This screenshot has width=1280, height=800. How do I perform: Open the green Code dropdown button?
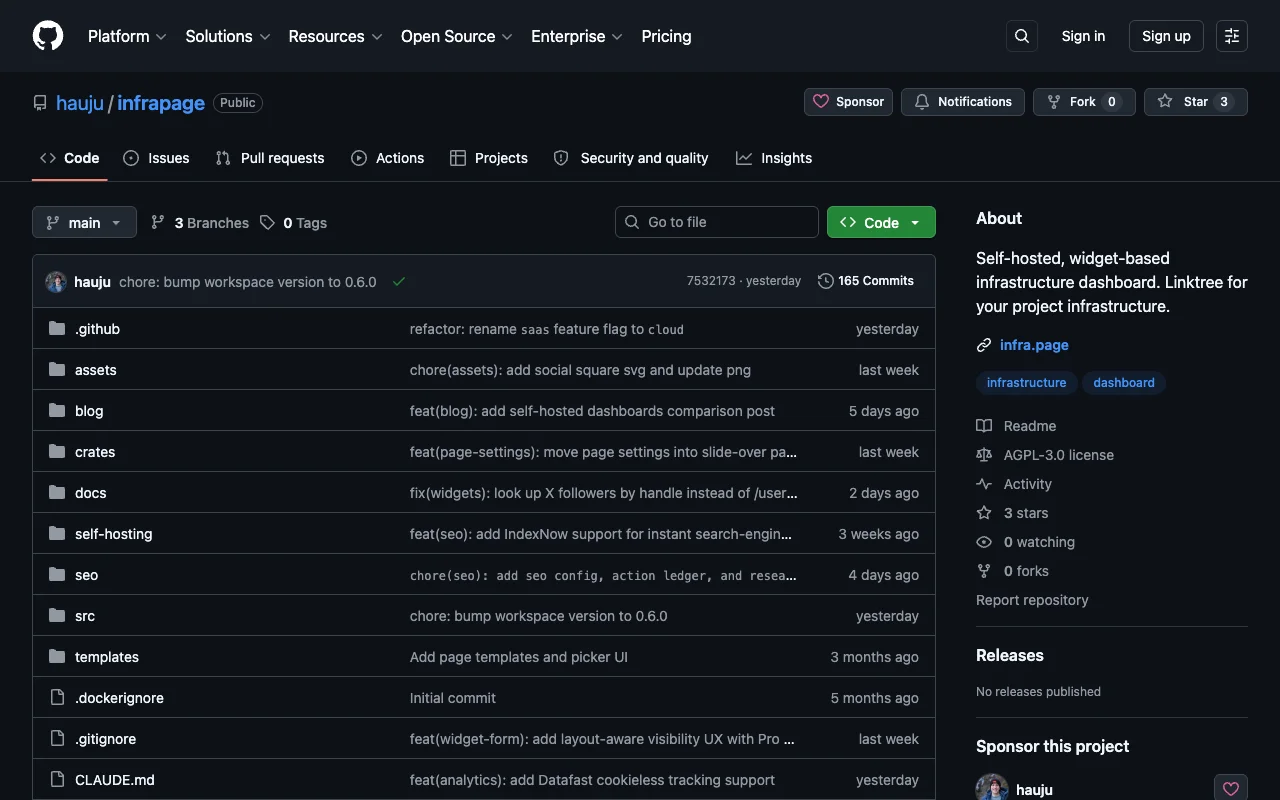(x=881, y=222)
